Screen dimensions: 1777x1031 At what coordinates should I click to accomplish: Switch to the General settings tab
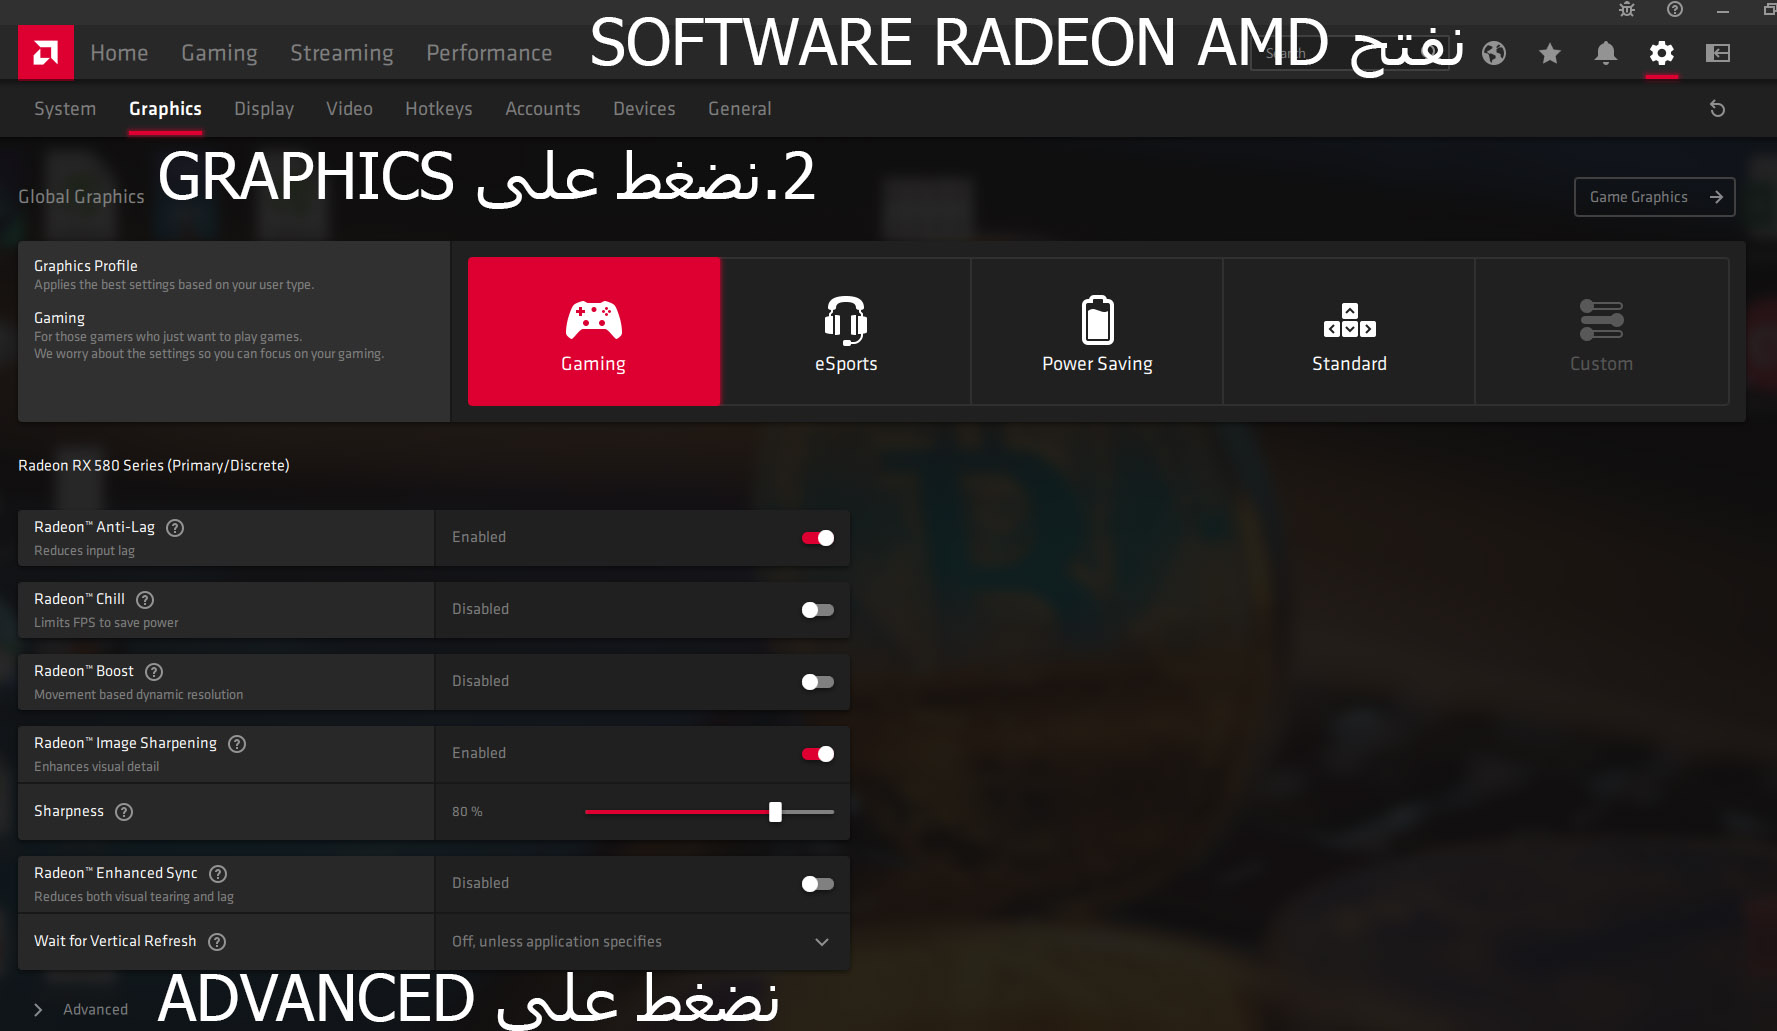point(740,109)
